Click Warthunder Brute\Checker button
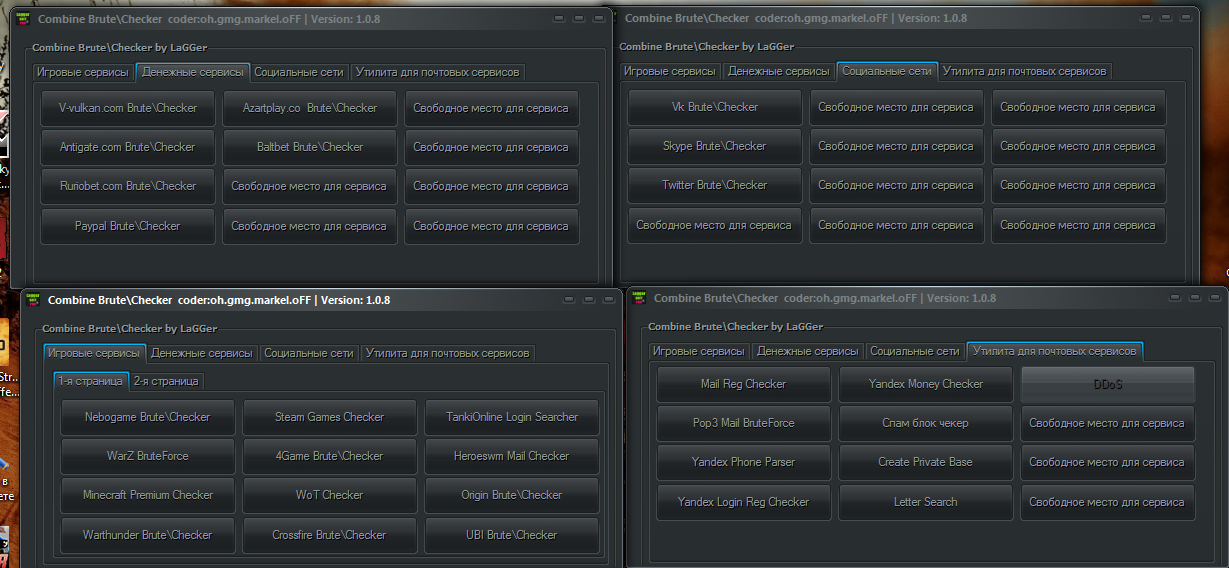Image resolution: width=1229 pixels, height=568 pixels. pos(148,535)
